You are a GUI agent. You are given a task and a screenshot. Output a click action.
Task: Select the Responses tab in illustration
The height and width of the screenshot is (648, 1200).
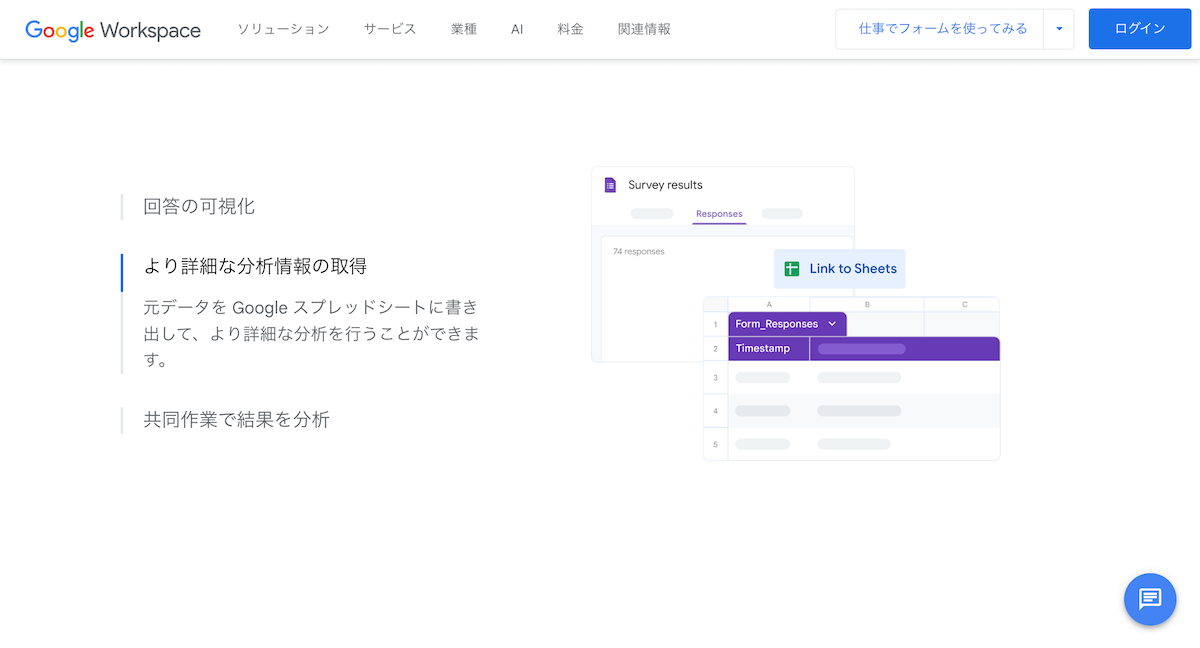click(719, 214)
